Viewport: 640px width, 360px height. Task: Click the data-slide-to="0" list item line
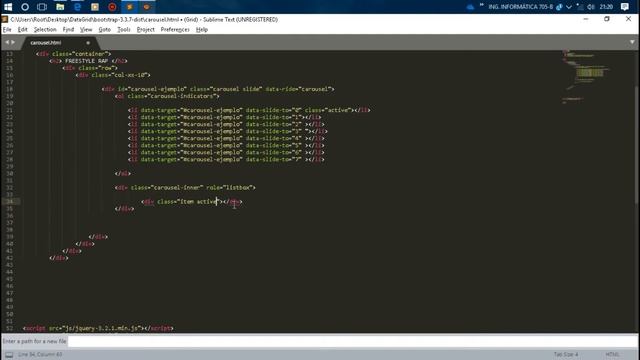[x=249, y=110]
